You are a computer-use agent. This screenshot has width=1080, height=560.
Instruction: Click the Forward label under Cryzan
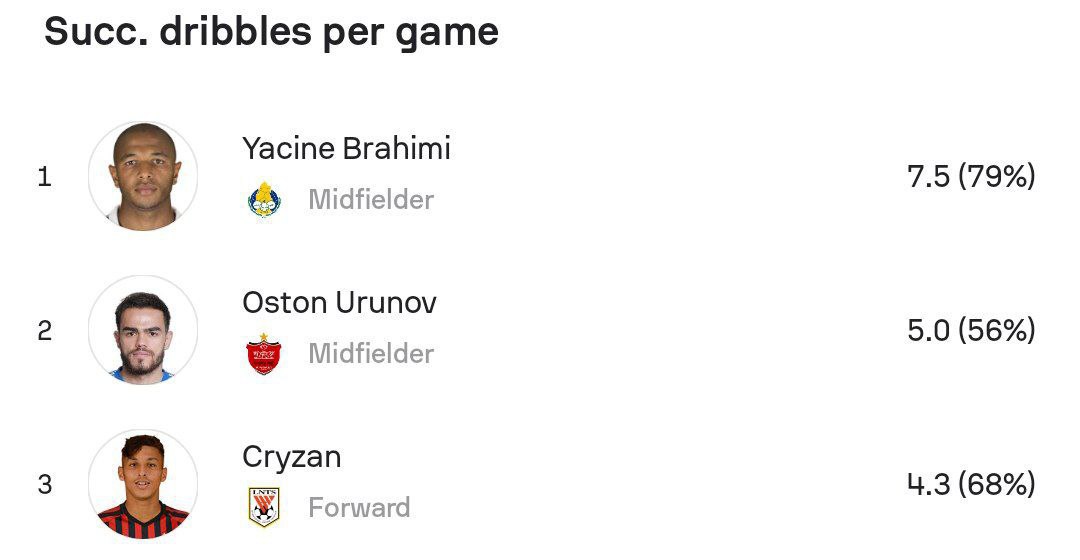tap(359, 508)
